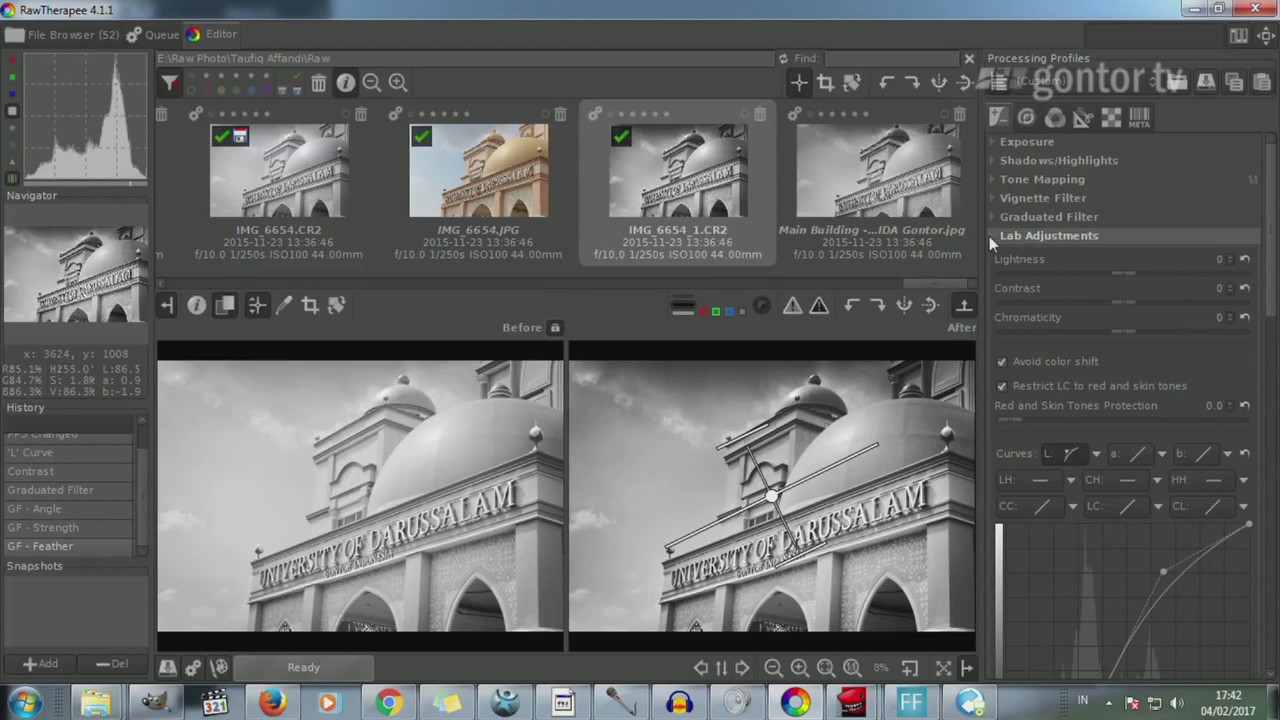The height and width of the screenshot is (720, 1280).
Task: Switch to the Transform tab icon
Action: coord(1082,118)
